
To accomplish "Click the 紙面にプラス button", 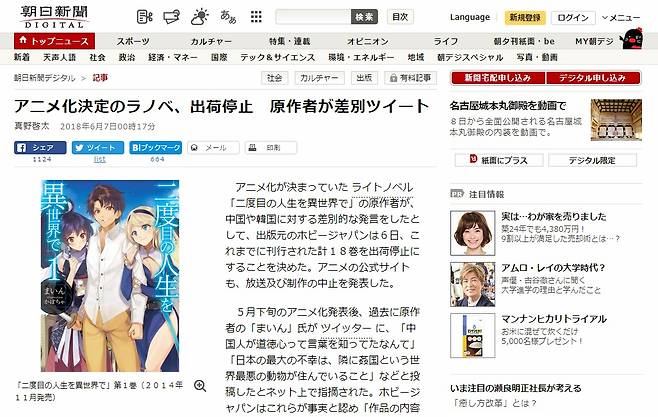I will (x=499, y=160).
